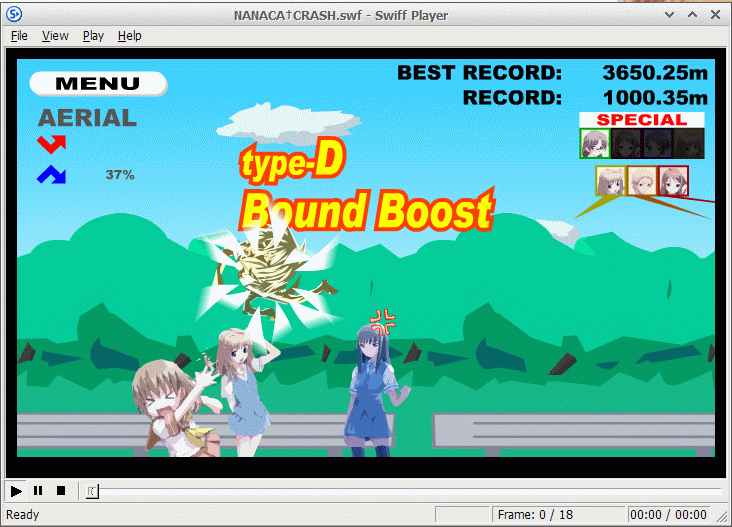Stop the SWF playback
Viewport: 732px width, 527px height.
[x=61, y=491]
